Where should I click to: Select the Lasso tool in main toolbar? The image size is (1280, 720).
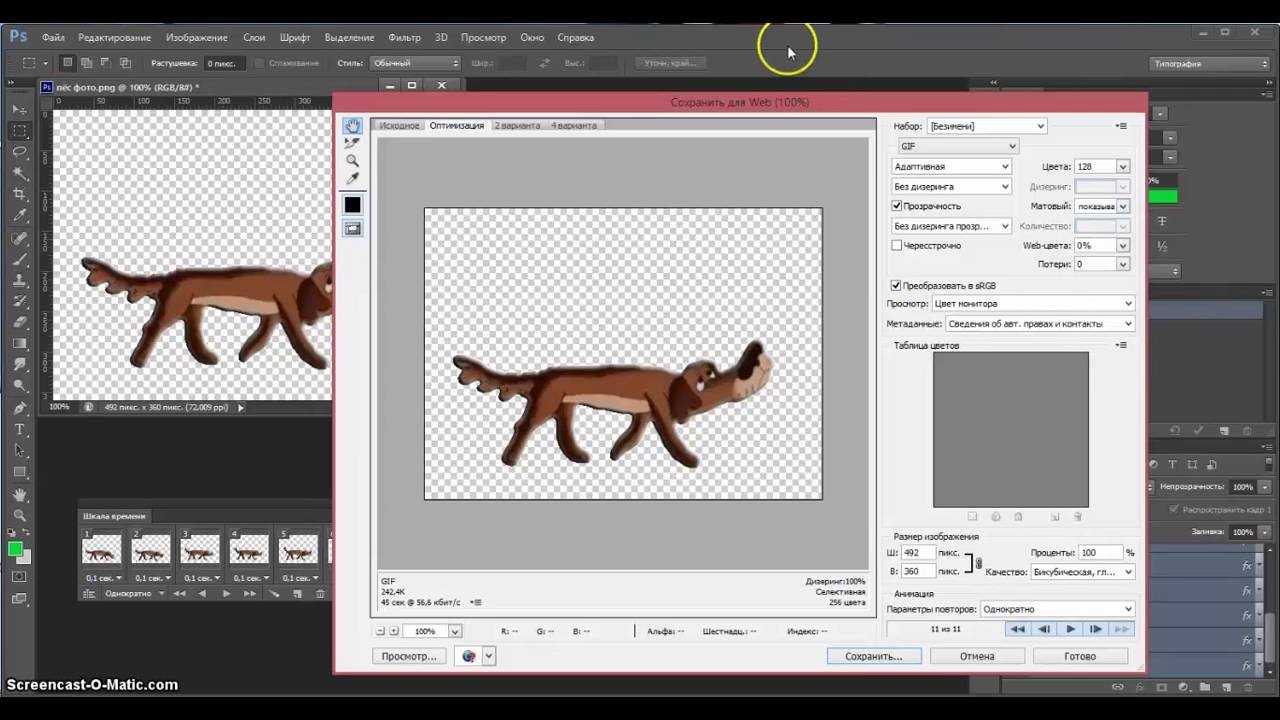[19, 151]
